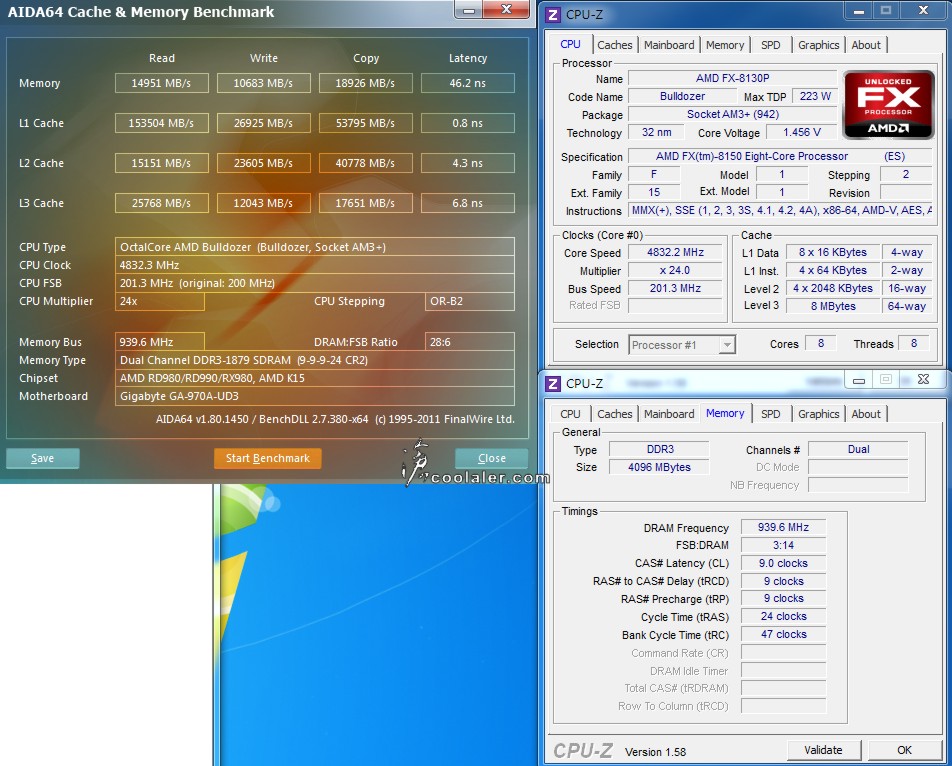Click DRAM:FSB Ratio field 28:6
The height and width of the screenshot is (766, 952).
[x=469, y=342]
